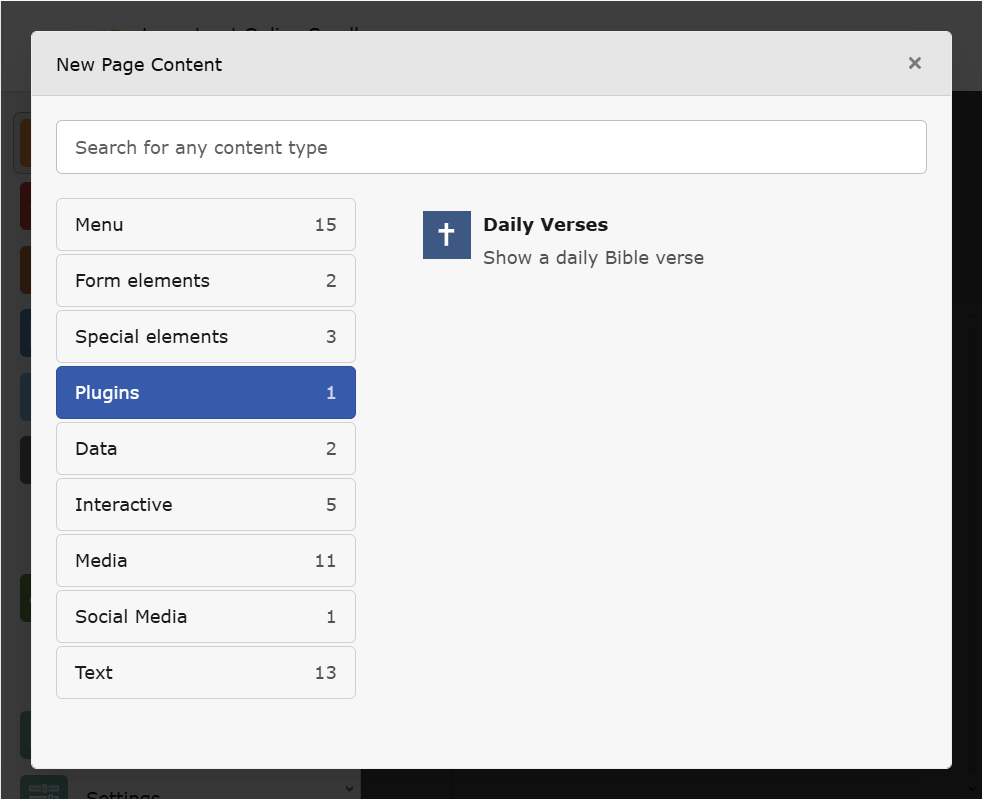Image resolution: width=982 pixels, height=799 pixels.
Task: Switch to the Menu category tab
Action: point(205,225)
